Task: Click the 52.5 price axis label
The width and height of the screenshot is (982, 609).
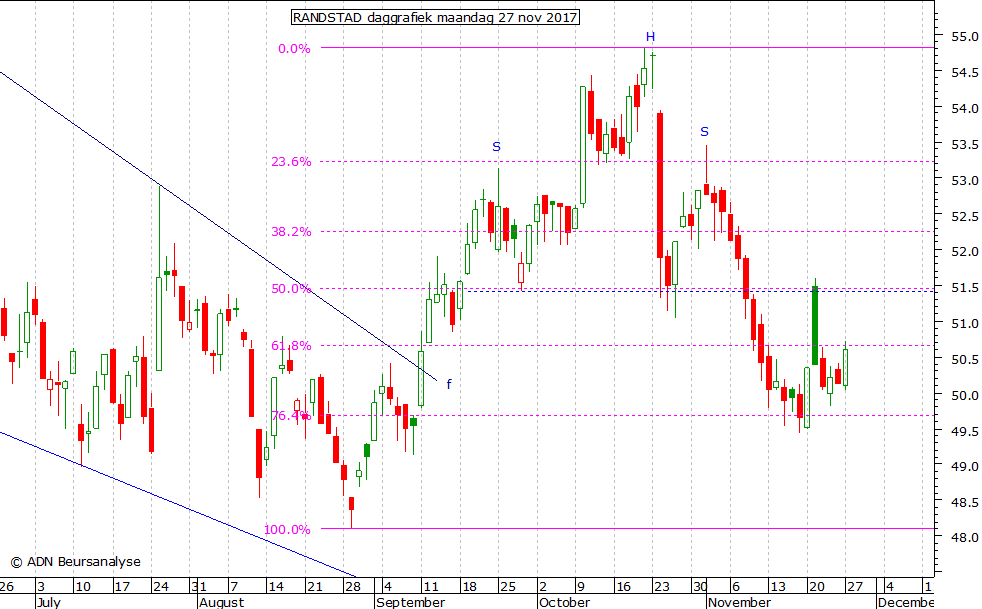Action: 964,216
